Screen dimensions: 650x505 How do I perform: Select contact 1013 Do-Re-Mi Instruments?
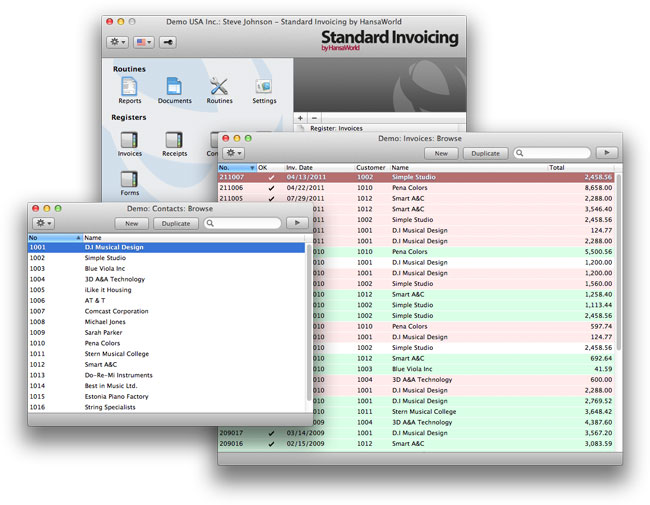166,375
